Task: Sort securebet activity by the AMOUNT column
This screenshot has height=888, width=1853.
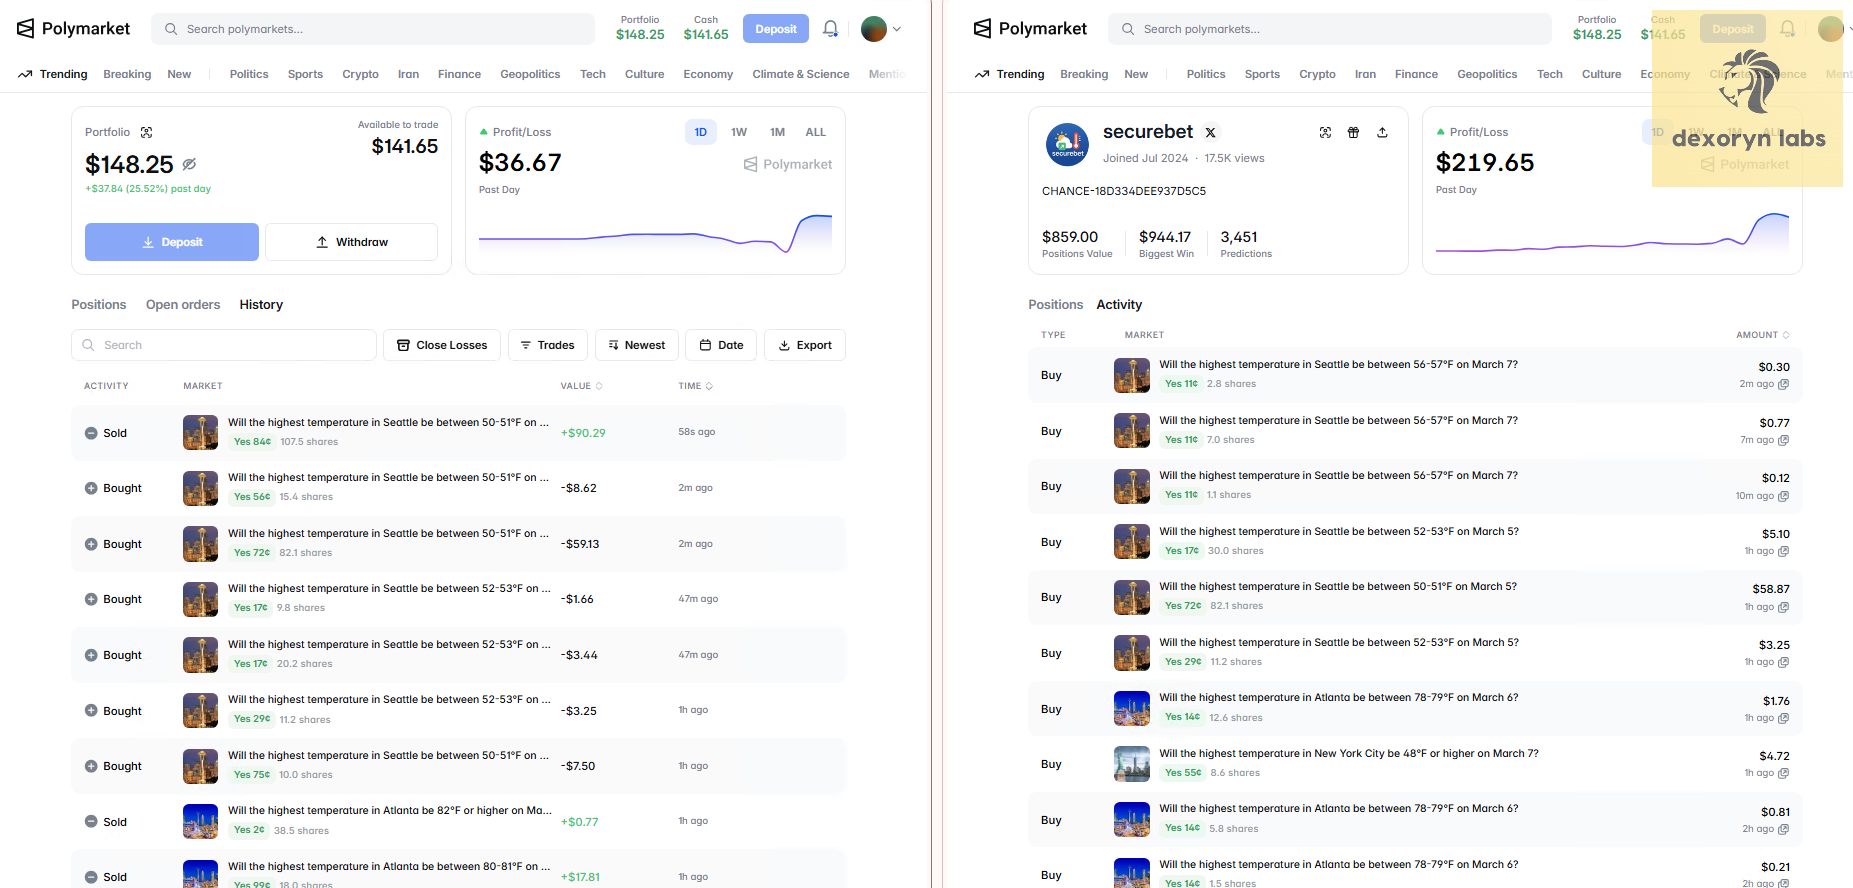Action: [1763, 335]
